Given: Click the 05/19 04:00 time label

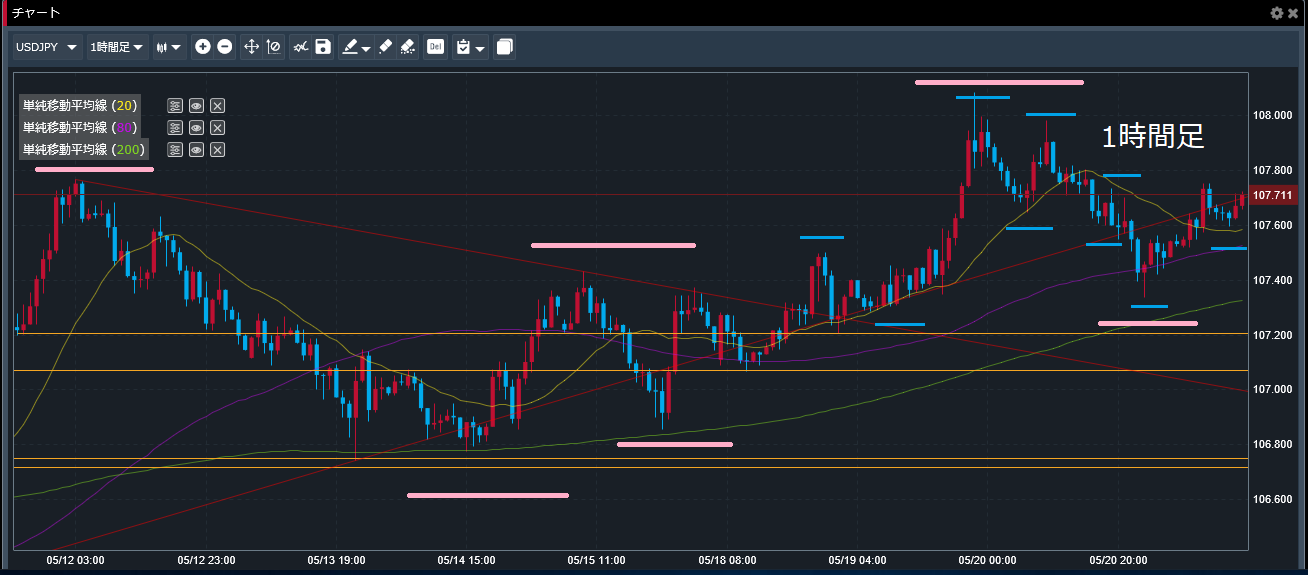Looking at the screenshot, I should (857, 561).
